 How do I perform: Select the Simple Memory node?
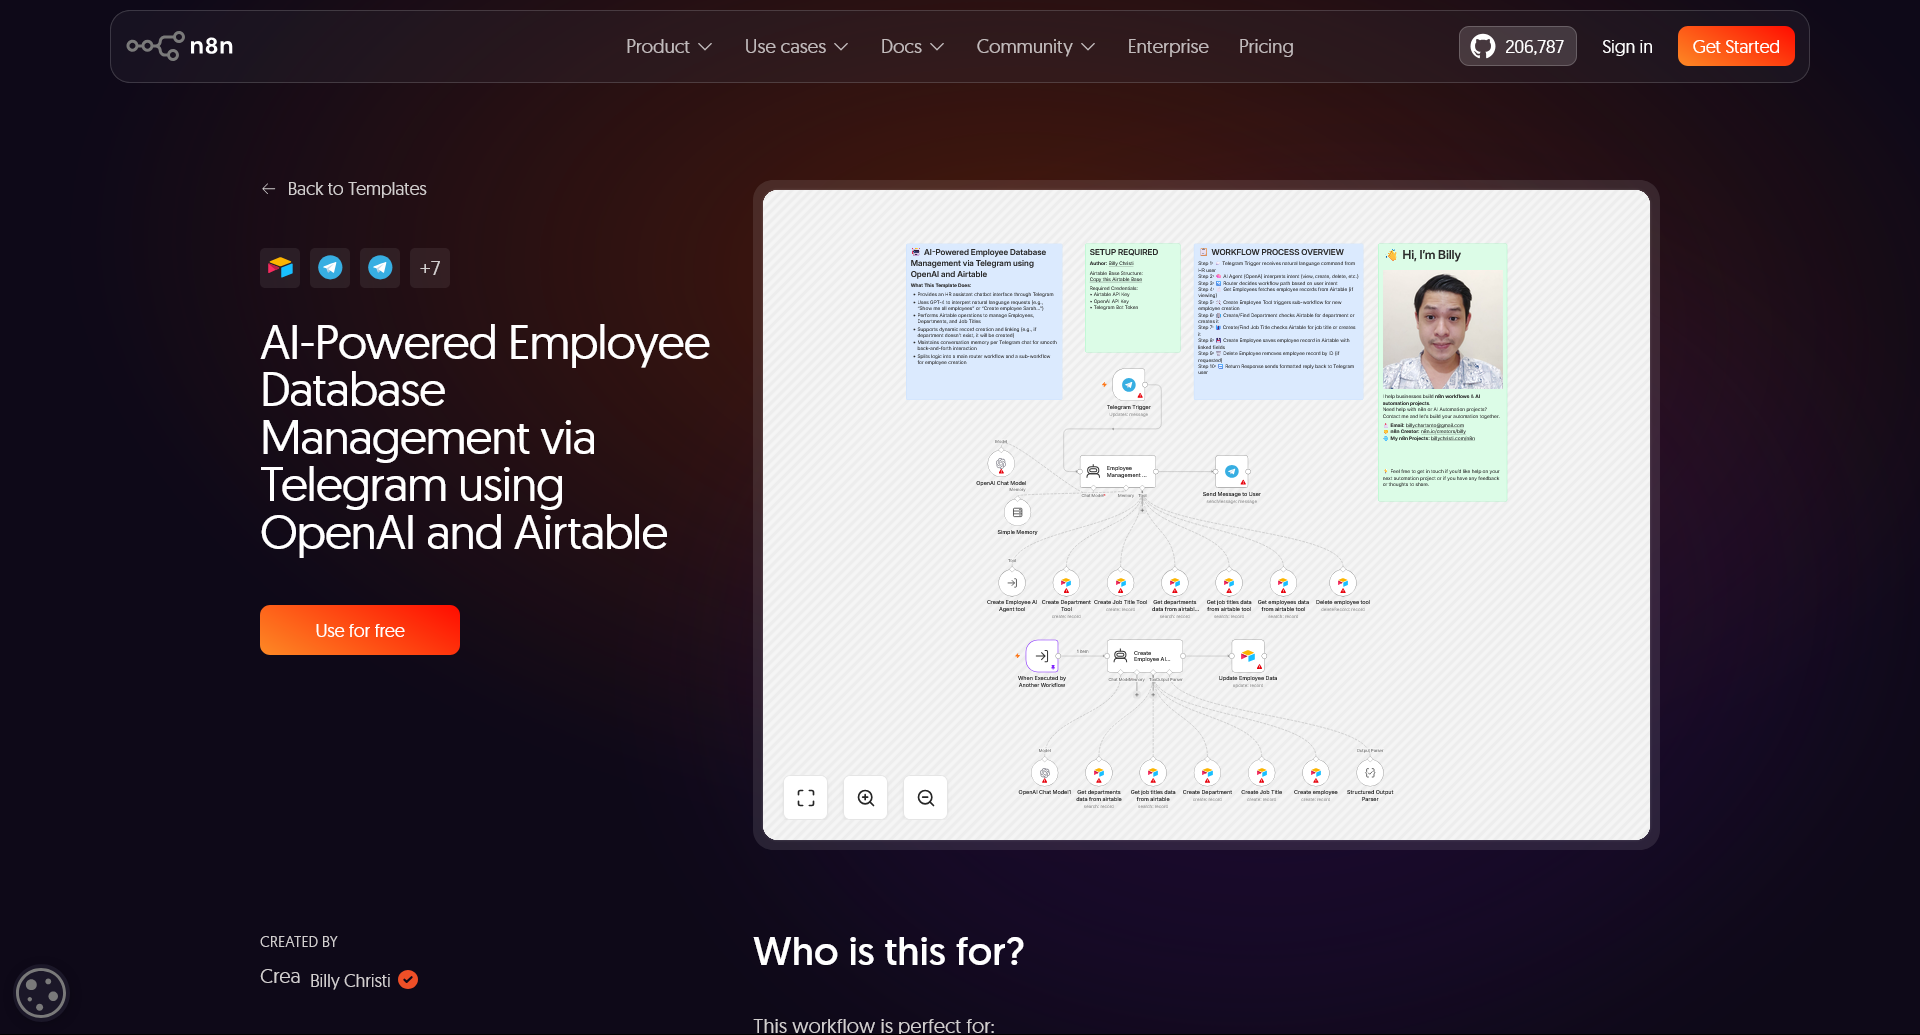1017,512
